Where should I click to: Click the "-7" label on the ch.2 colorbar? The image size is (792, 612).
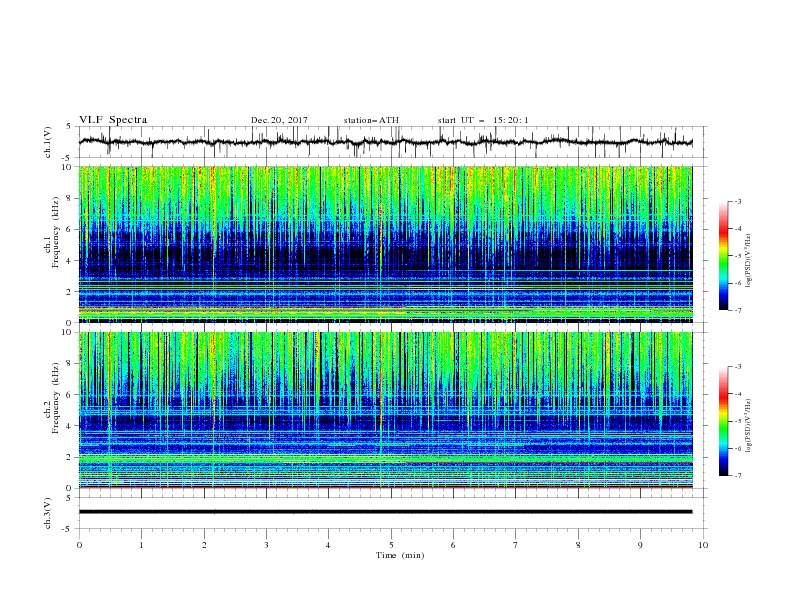coord(737,476)
